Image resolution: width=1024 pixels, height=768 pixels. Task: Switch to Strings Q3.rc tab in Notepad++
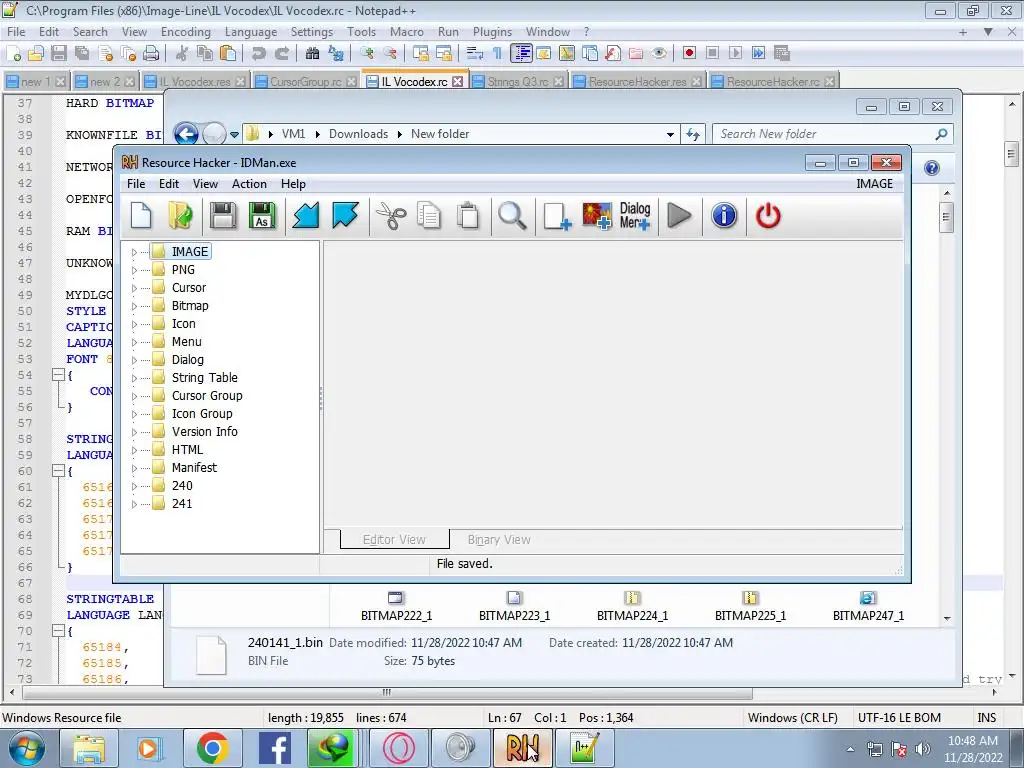(x=518, y=82)
